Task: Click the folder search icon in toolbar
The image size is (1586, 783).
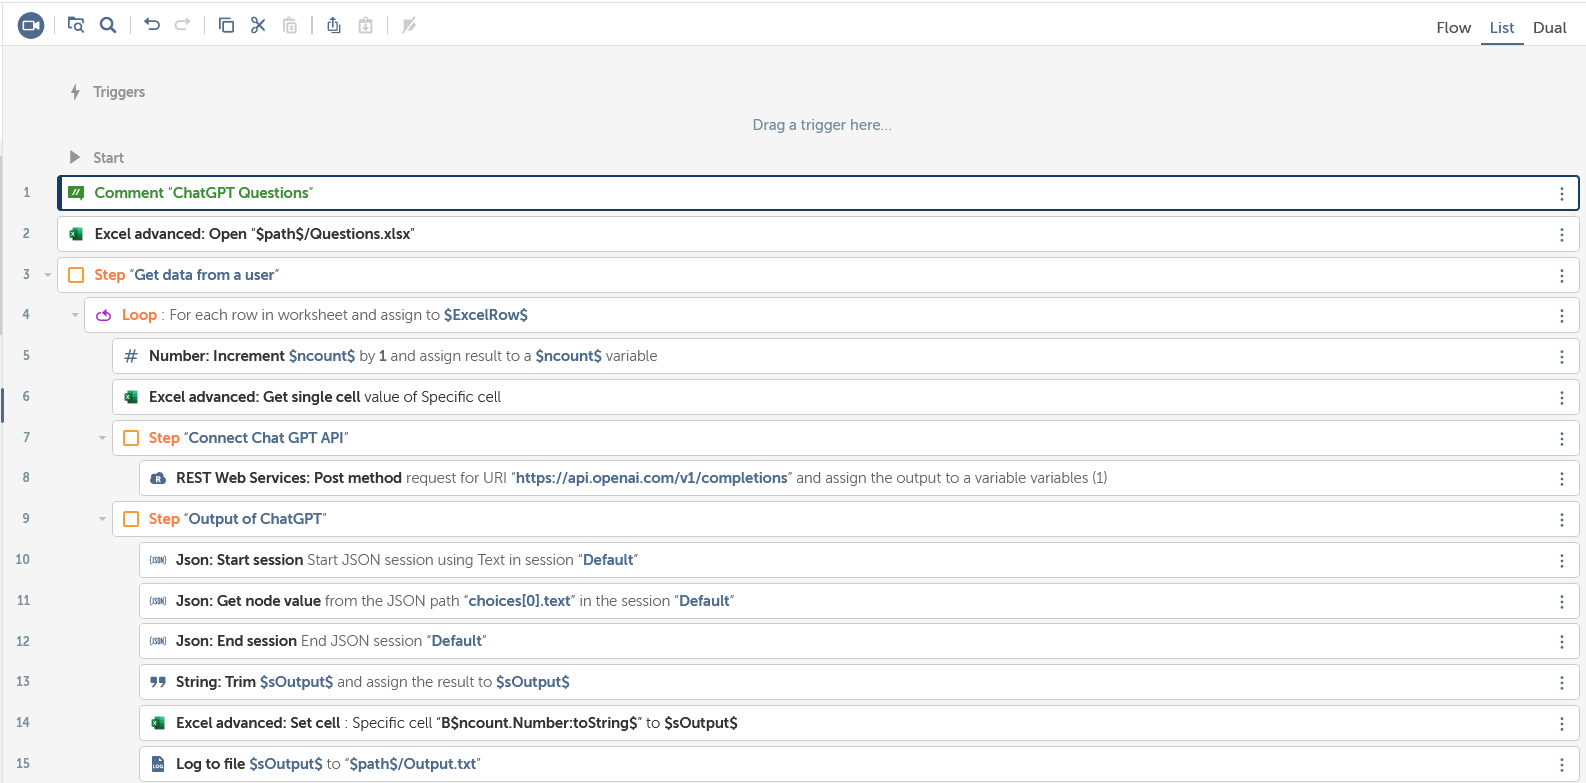Action: pyautogui.click(x=76, y=26)
